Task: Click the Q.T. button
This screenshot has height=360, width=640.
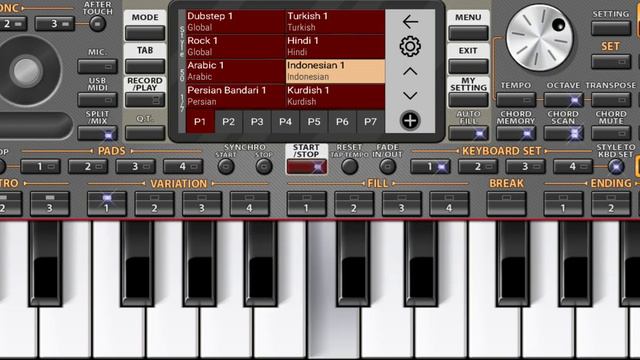Action: (x=145, y=133)
